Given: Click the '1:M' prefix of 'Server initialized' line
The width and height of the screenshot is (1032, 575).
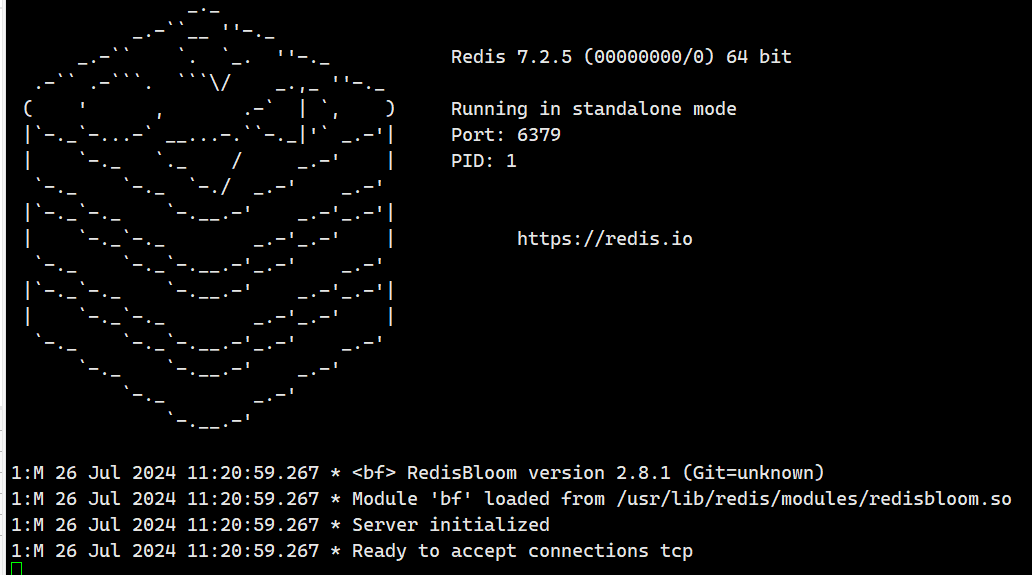Looking at the screenshot, I should click(x=27, y=525).
